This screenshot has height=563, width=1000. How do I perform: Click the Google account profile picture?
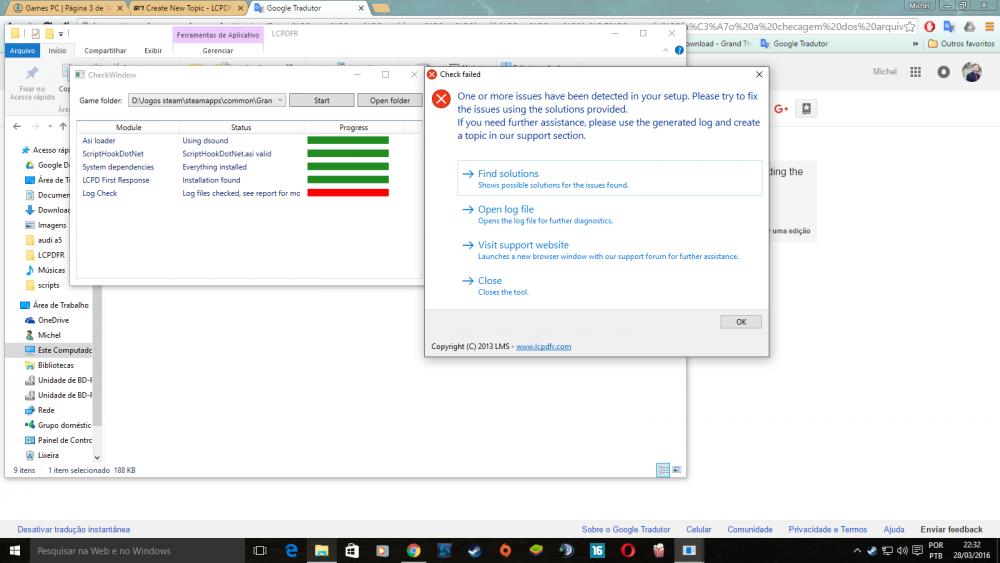972,72
